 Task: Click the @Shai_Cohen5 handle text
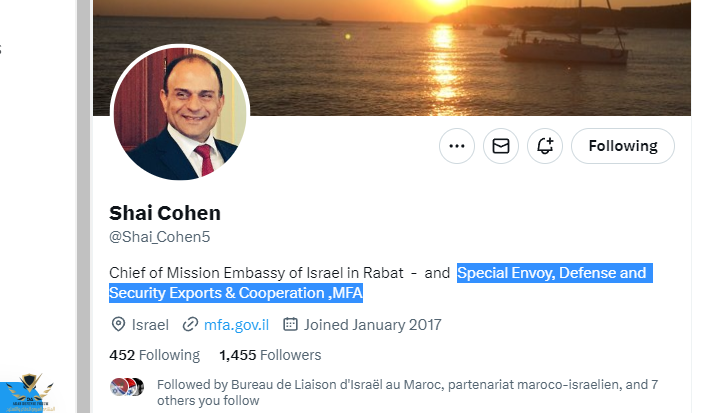click(x=159, y=237)
